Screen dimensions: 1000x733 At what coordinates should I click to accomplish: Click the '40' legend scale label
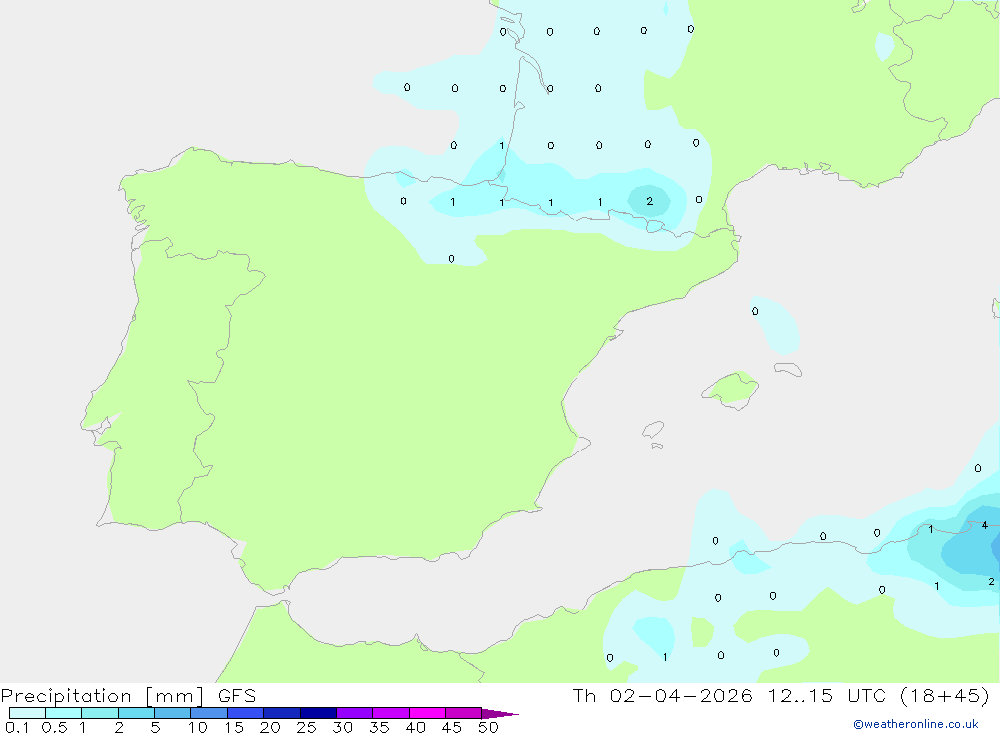point(416,727)
